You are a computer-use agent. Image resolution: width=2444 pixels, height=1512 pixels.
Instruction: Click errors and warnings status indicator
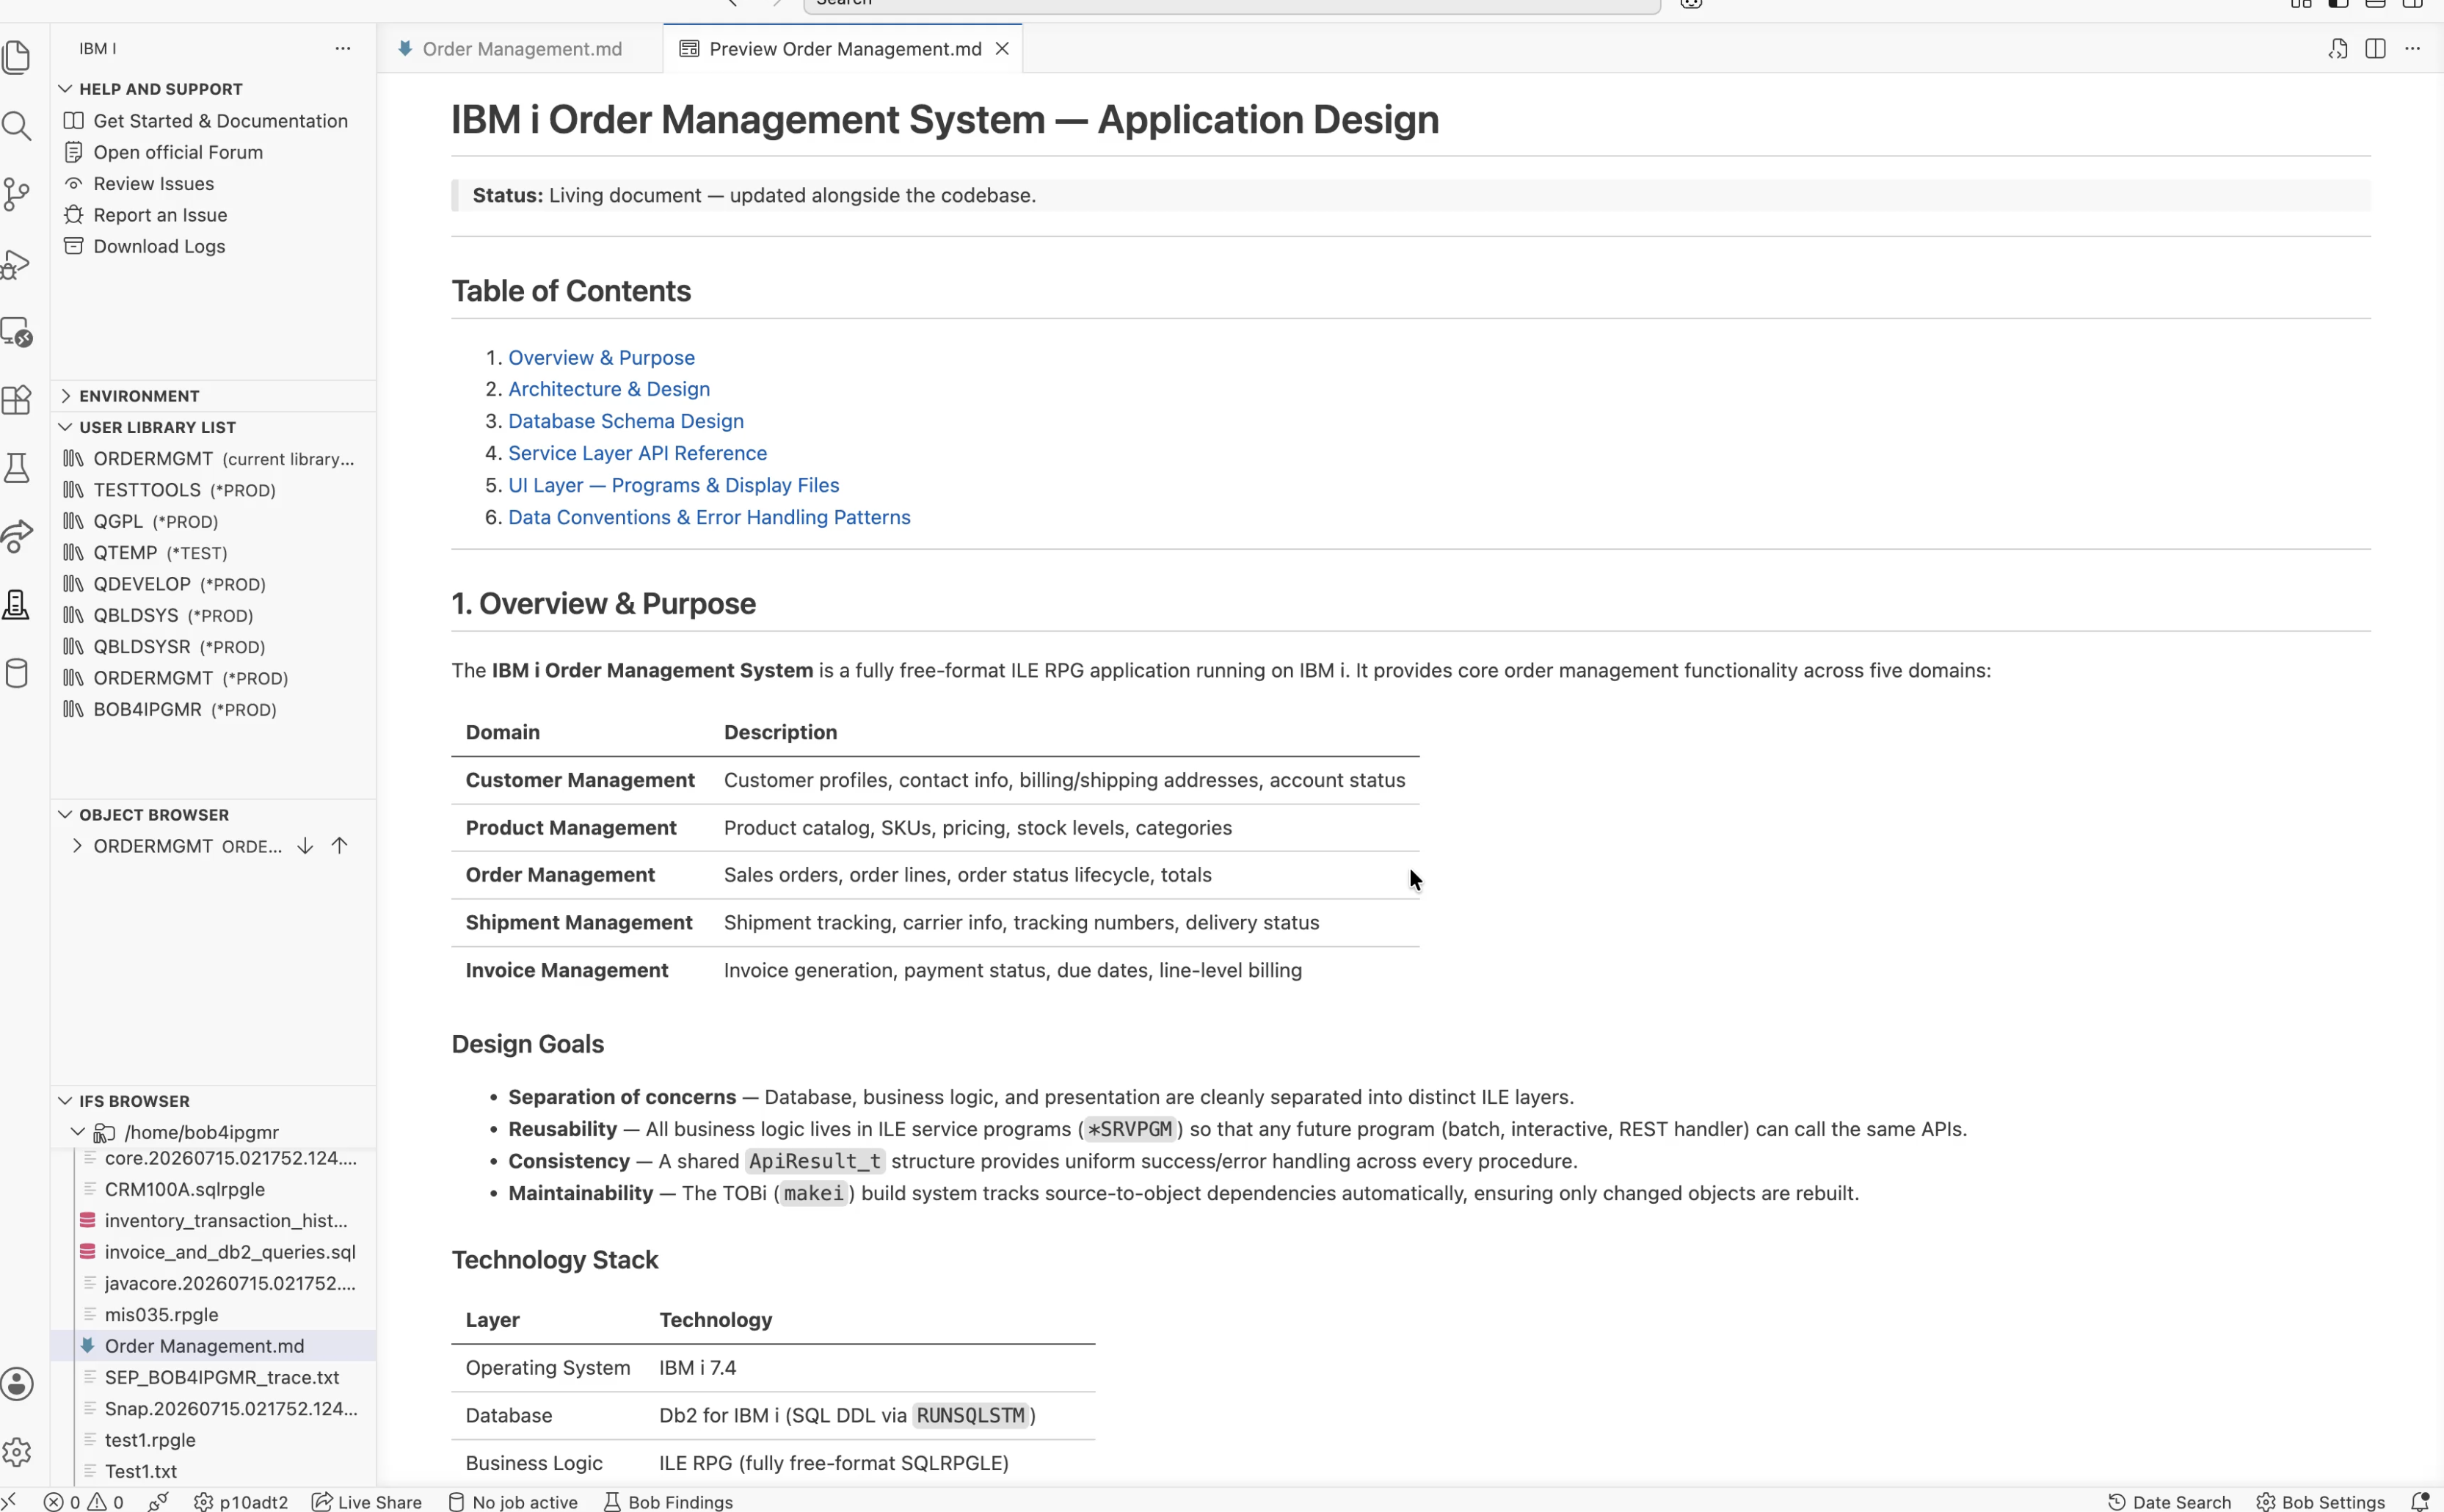84,1501
